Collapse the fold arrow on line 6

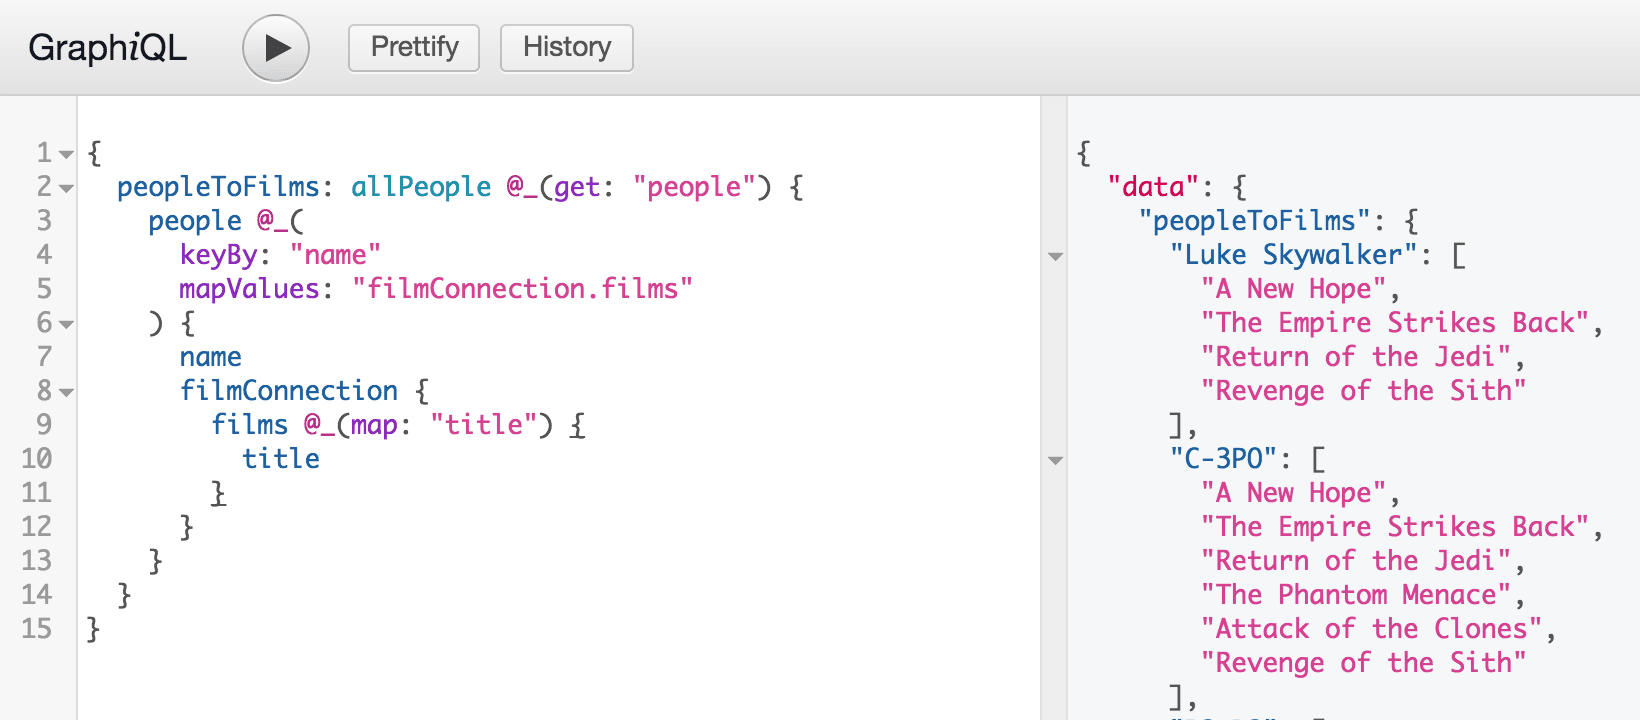66,324
